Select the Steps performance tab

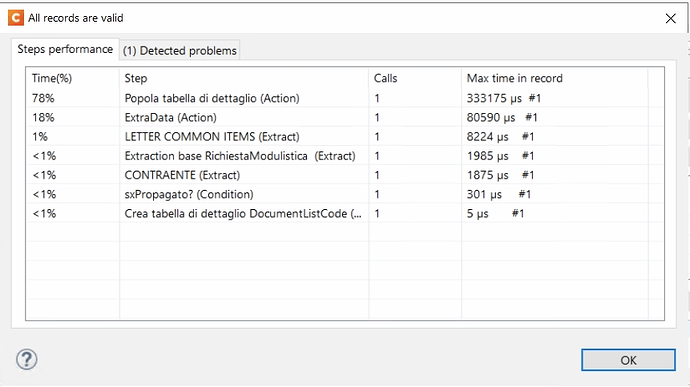tap(65, 49)
